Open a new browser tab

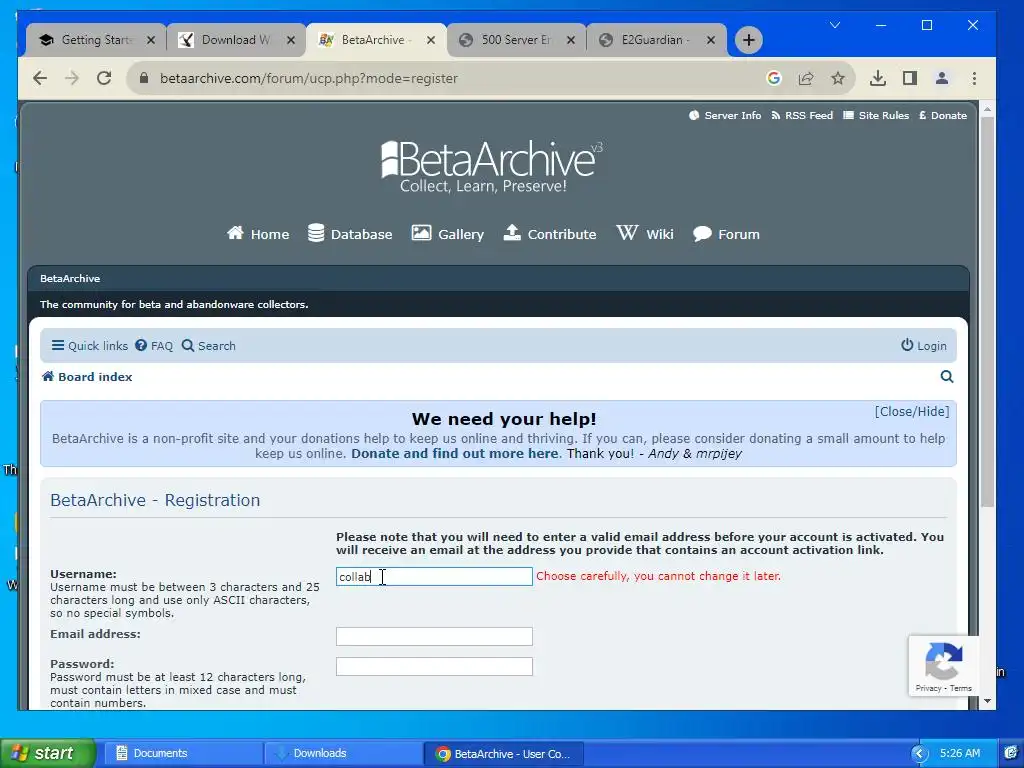[748, 40]
